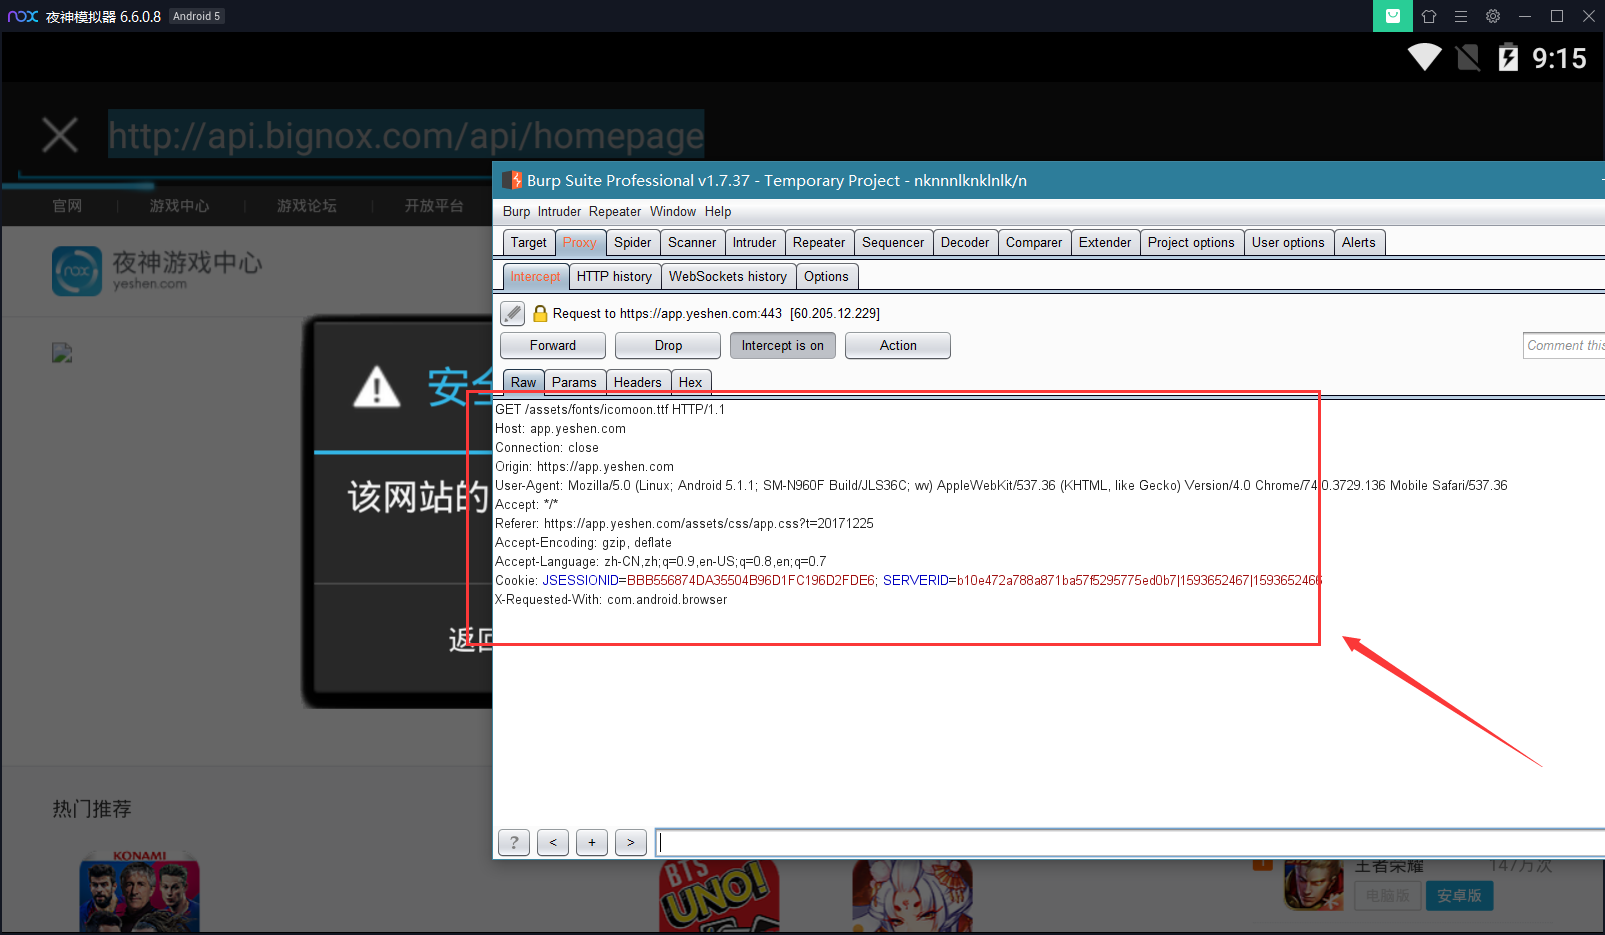The image size is (1605, 935).
Task: Expand the Action menu button
Action: [x=898, y=345]
